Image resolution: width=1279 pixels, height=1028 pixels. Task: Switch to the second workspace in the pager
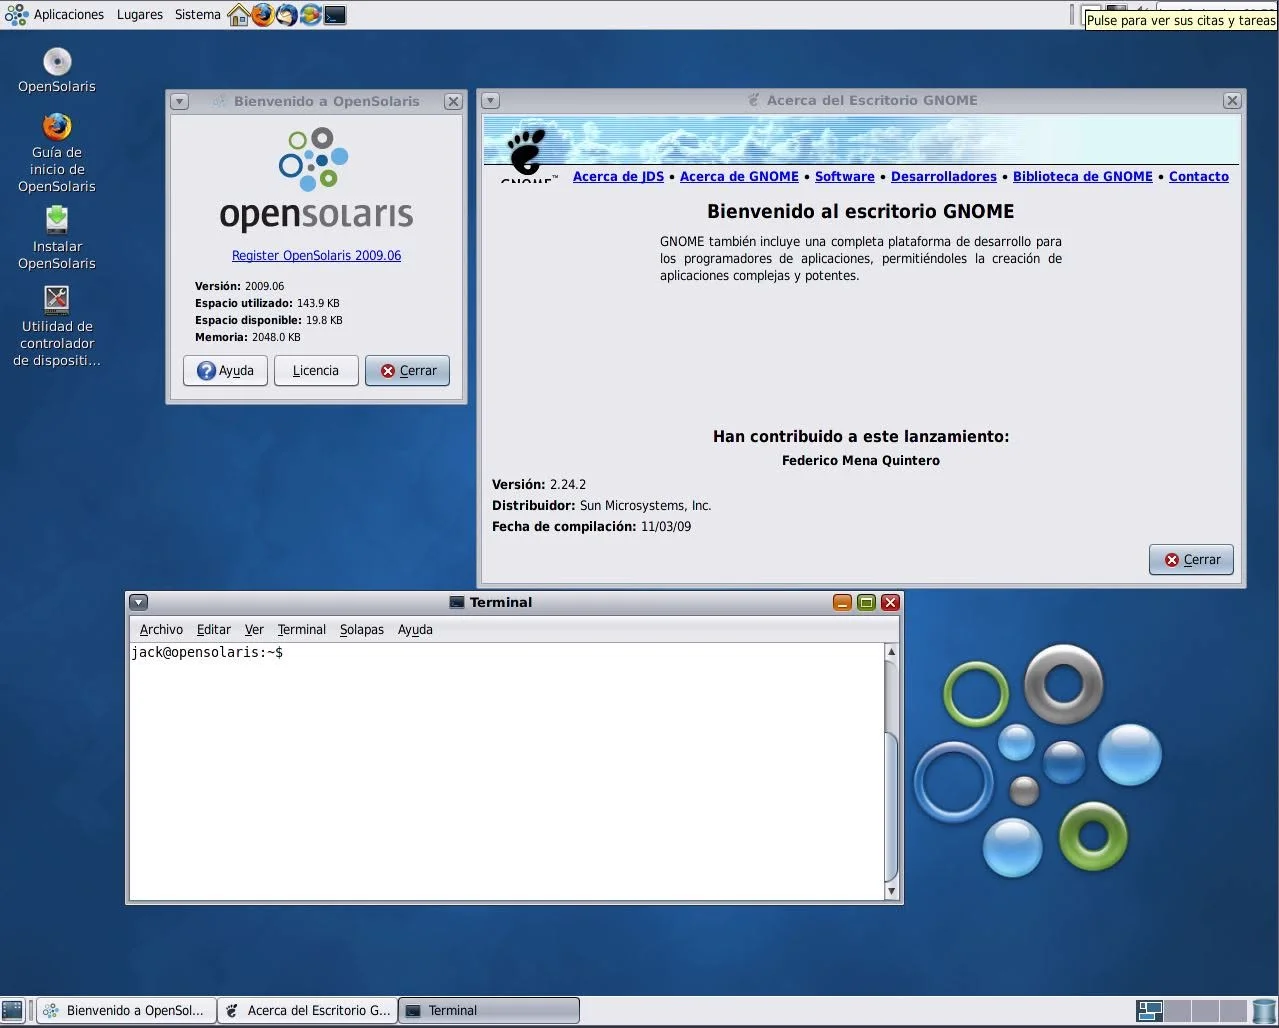pyautogui.click(x=1178, y=1011)
